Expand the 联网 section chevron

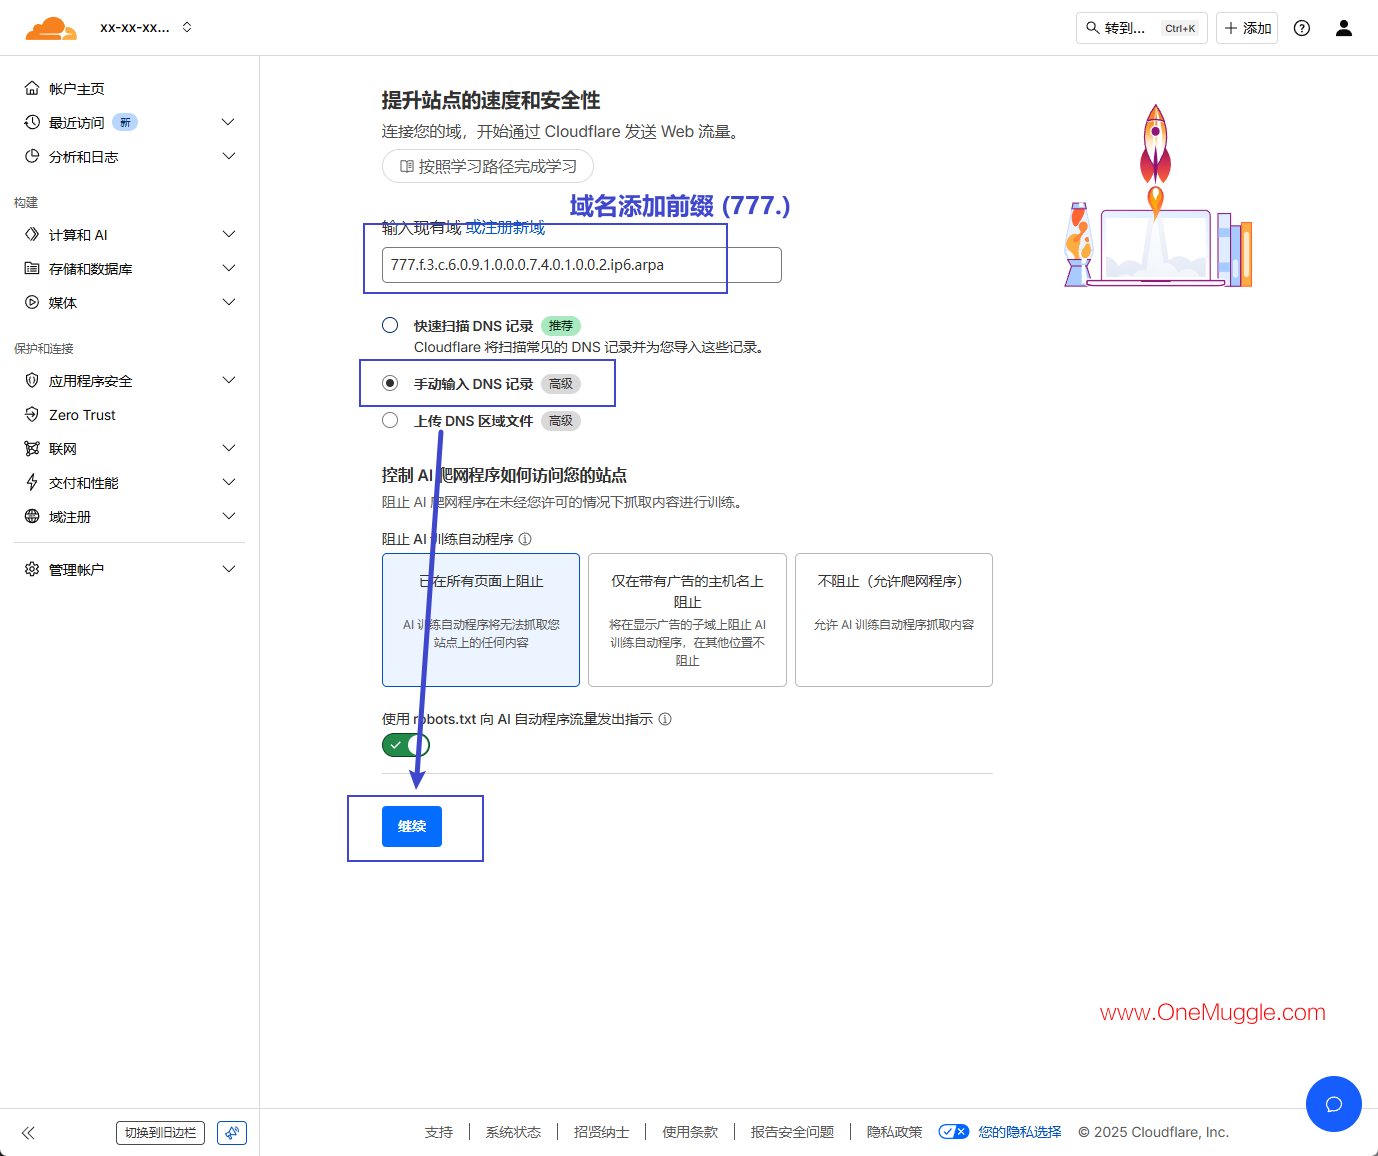228,448
